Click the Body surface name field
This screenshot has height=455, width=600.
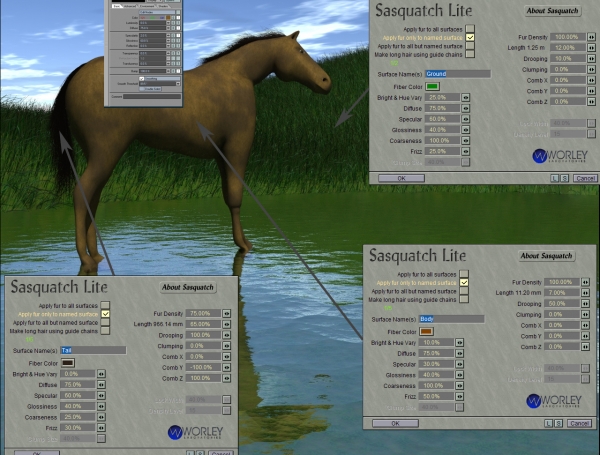[452, 319]
